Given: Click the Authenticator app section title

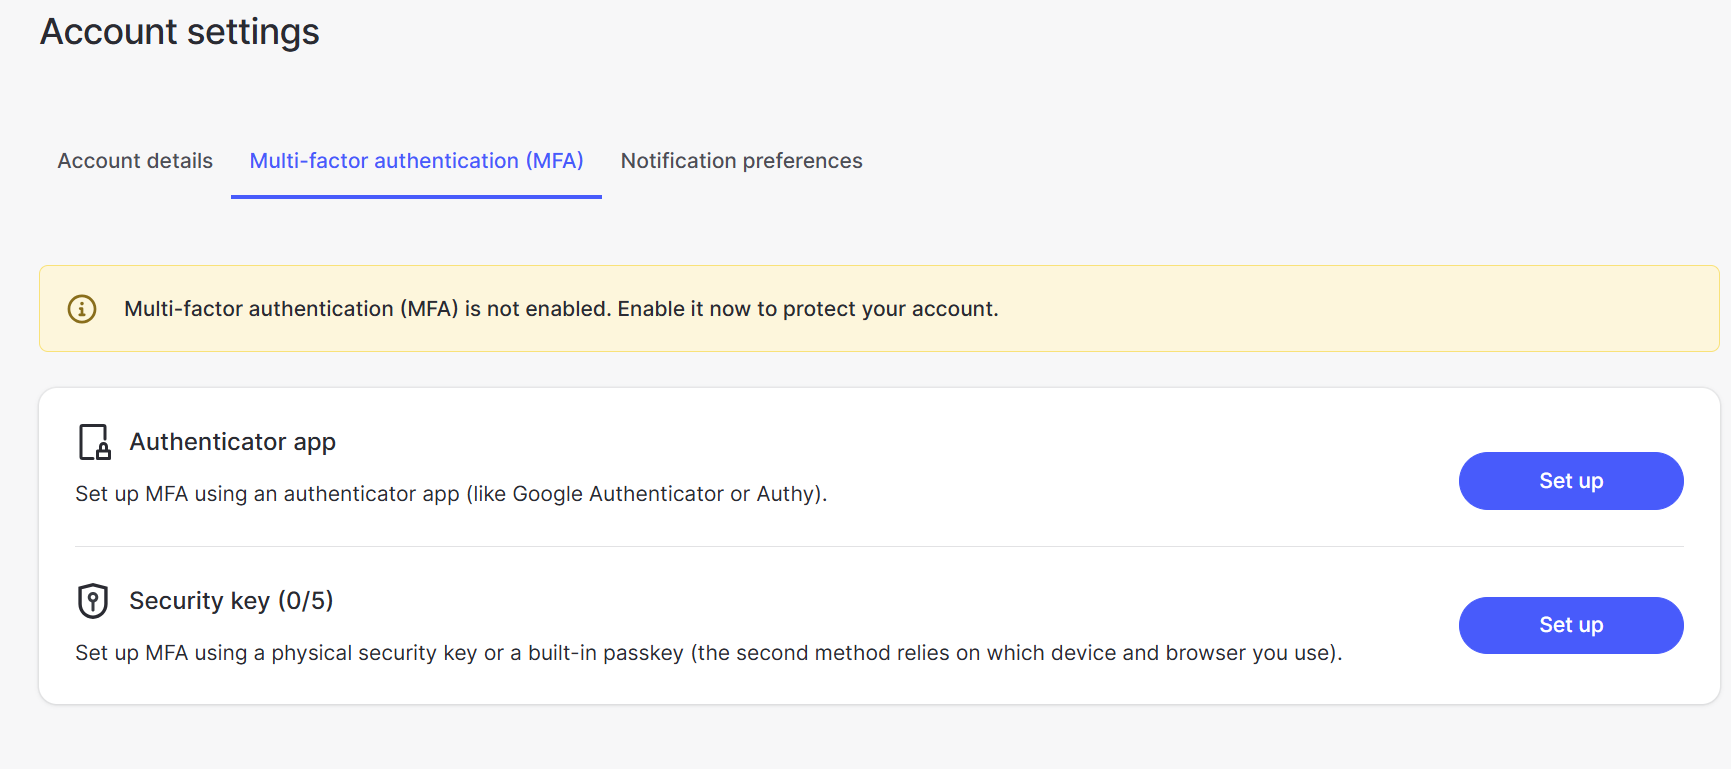Looking at the screenshot, I should (x=233, y=442).
